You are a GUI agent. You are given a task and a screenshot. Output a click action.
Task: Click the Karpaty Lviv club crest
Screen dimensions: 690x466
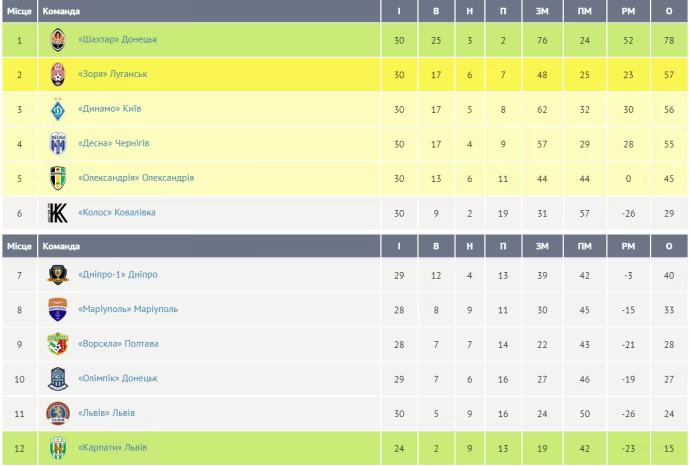tap(58, 447)
